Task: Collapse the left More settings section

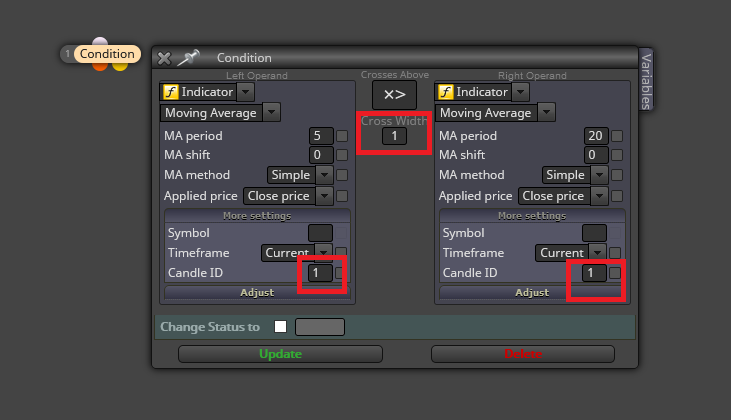Action: point(257,216)
